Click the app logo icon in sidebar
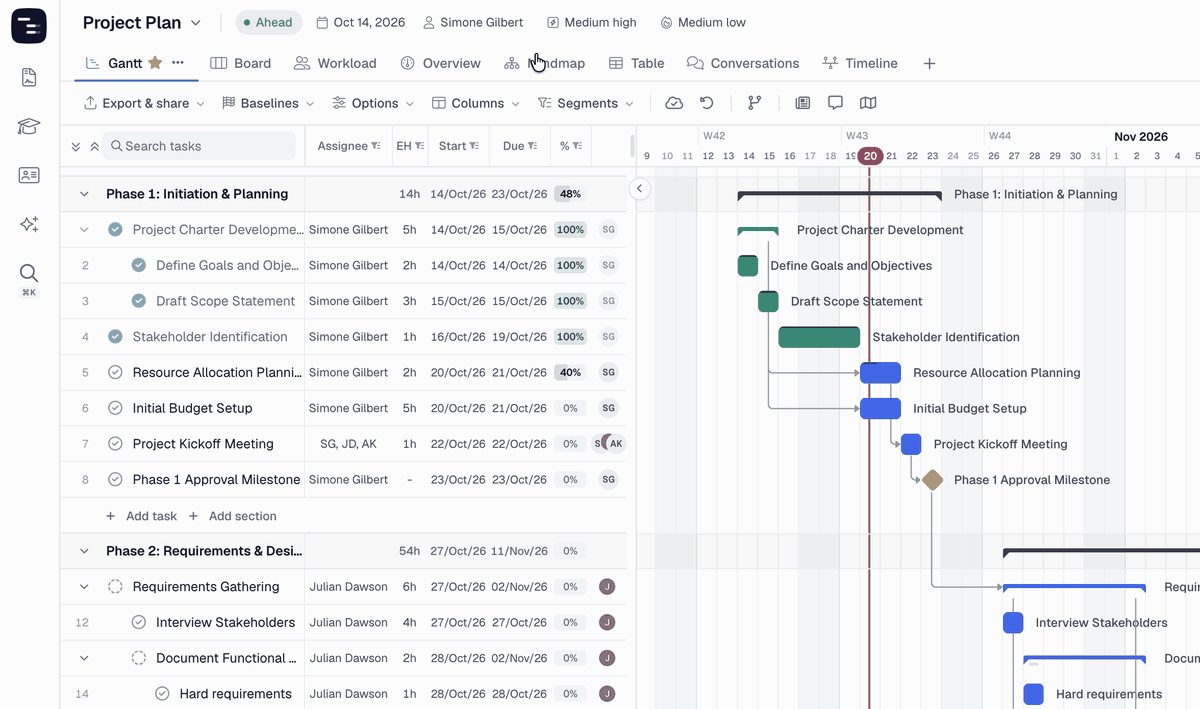Screen dimensions: 1200x709 click(x=29, y=26)
